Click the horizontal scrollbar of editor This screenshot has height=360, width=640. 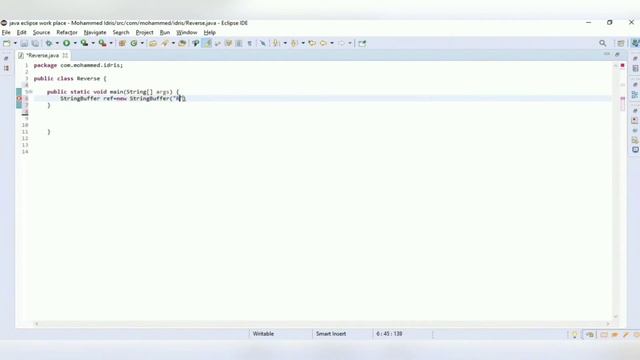tap(322, 324)
